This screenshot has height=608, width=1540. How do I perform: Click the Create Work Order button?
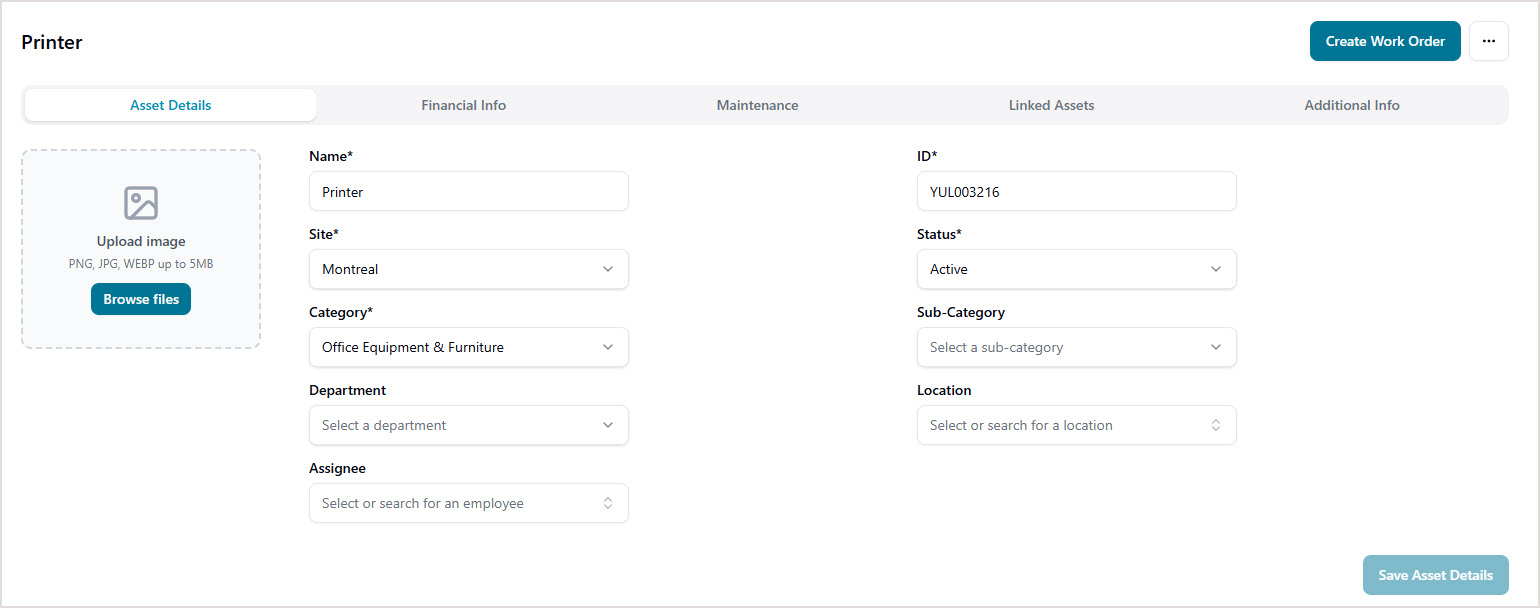click(x=1385, y=41)
